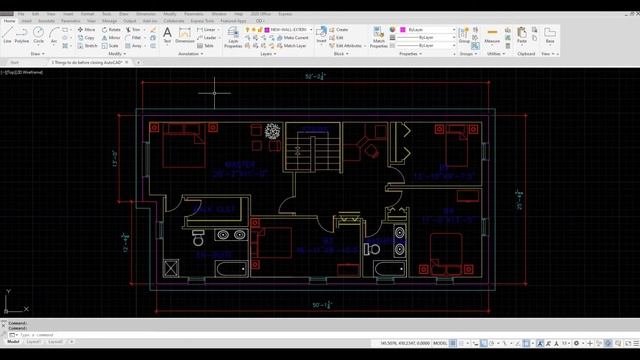Select the Model layout tab
The height and width of the screenshot is (360, 640).
click(13, 342)
